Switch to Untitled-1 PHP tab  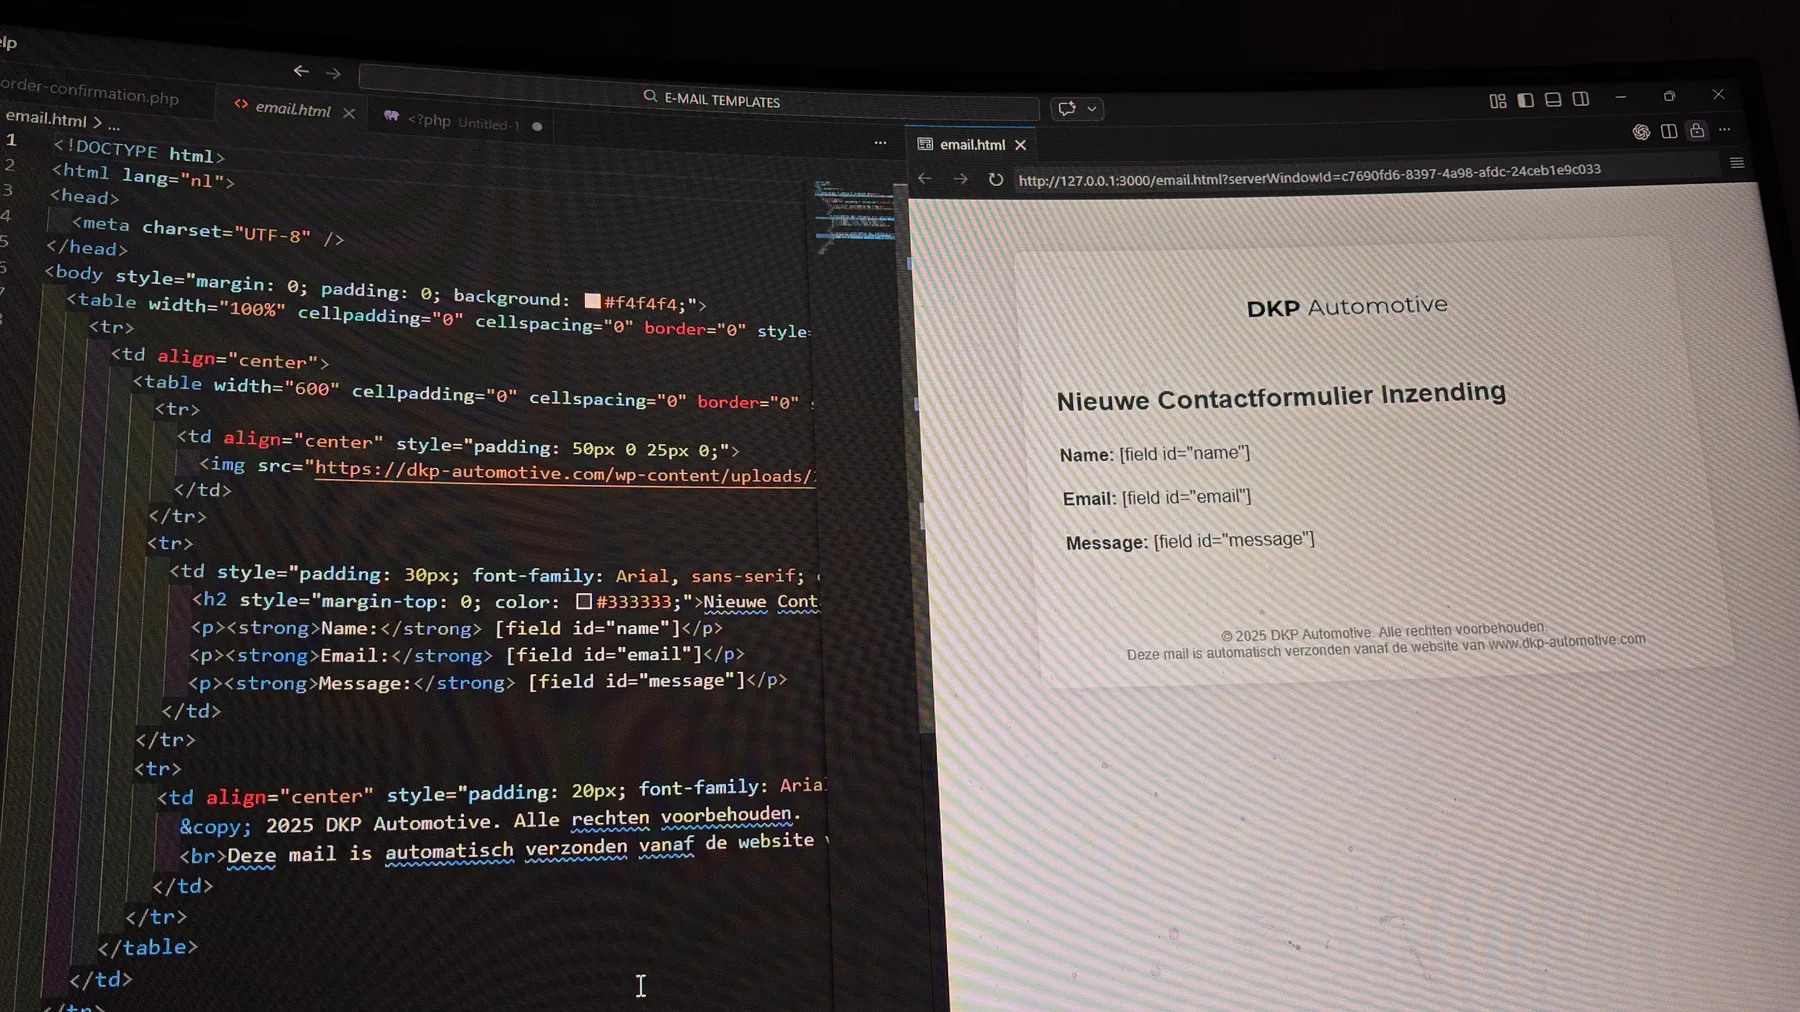tap(463, 122)
